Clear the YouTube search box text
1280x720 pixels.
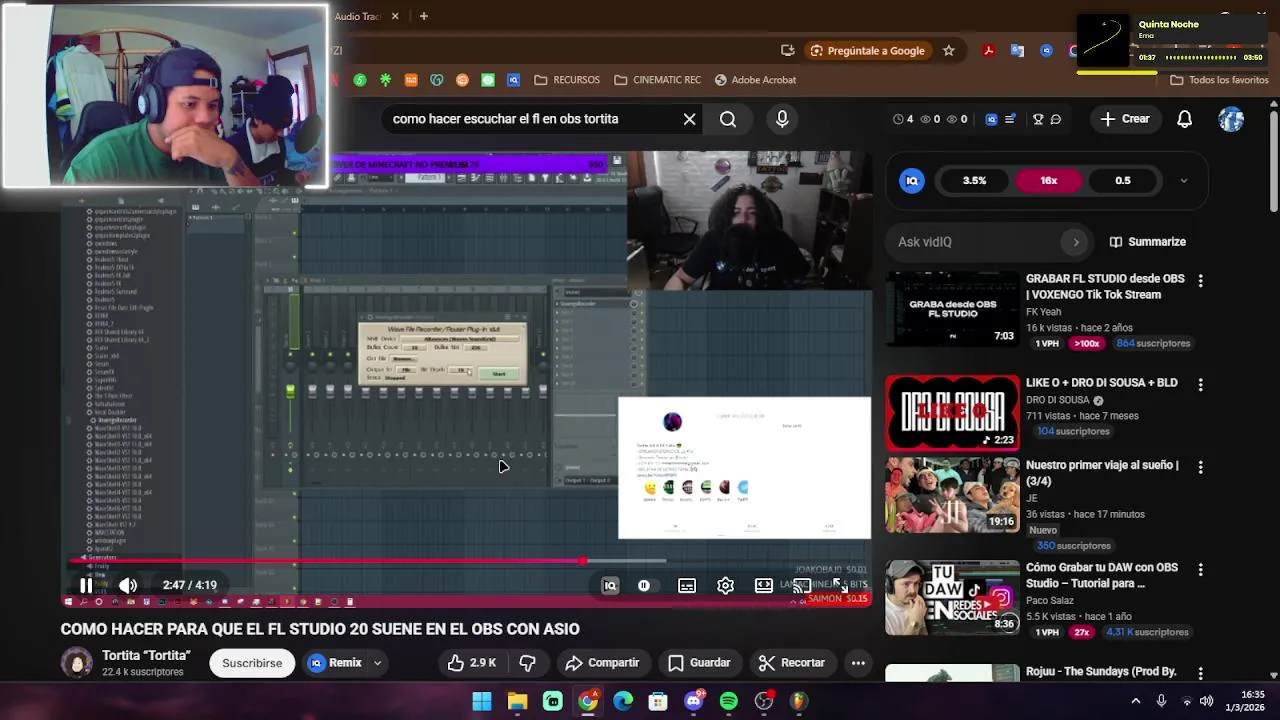tap(689, 119)
